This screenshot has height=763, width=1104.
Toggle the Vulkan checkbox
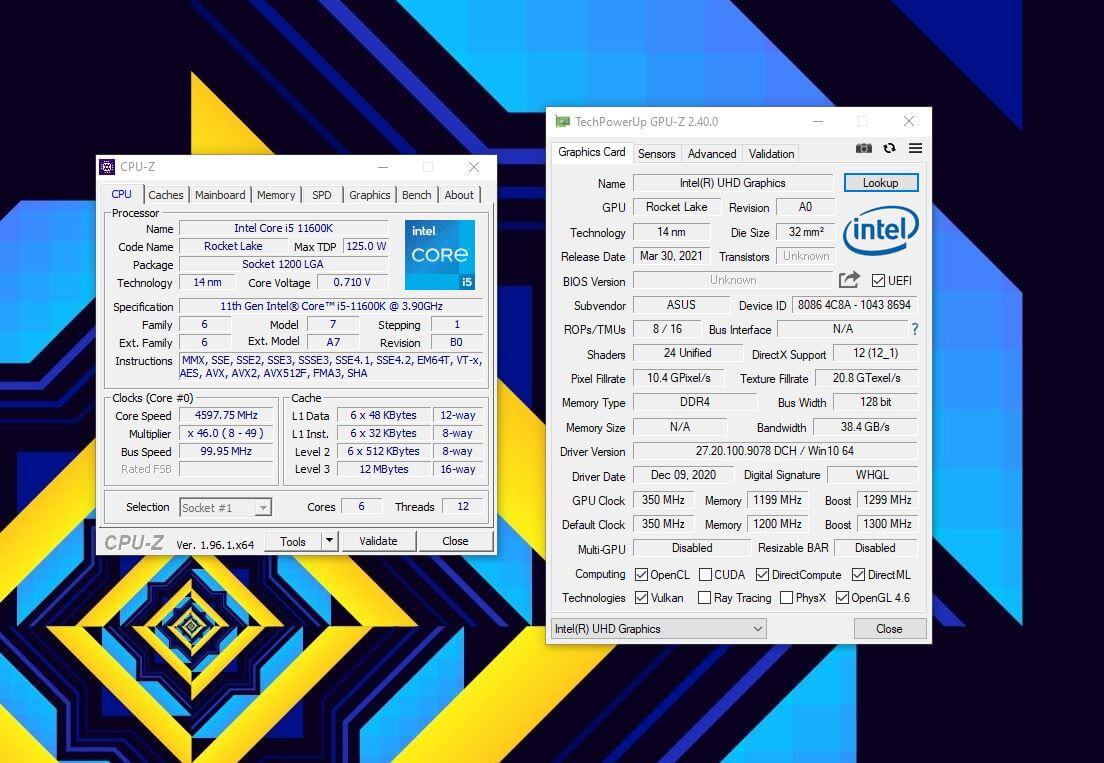641,598
